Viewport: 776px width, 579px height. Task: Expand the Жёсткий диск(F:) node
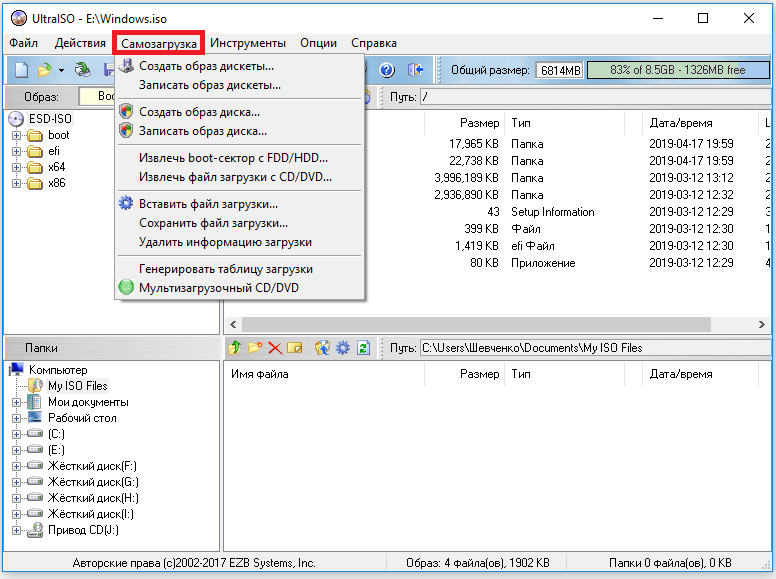click(x=16, y=466)
